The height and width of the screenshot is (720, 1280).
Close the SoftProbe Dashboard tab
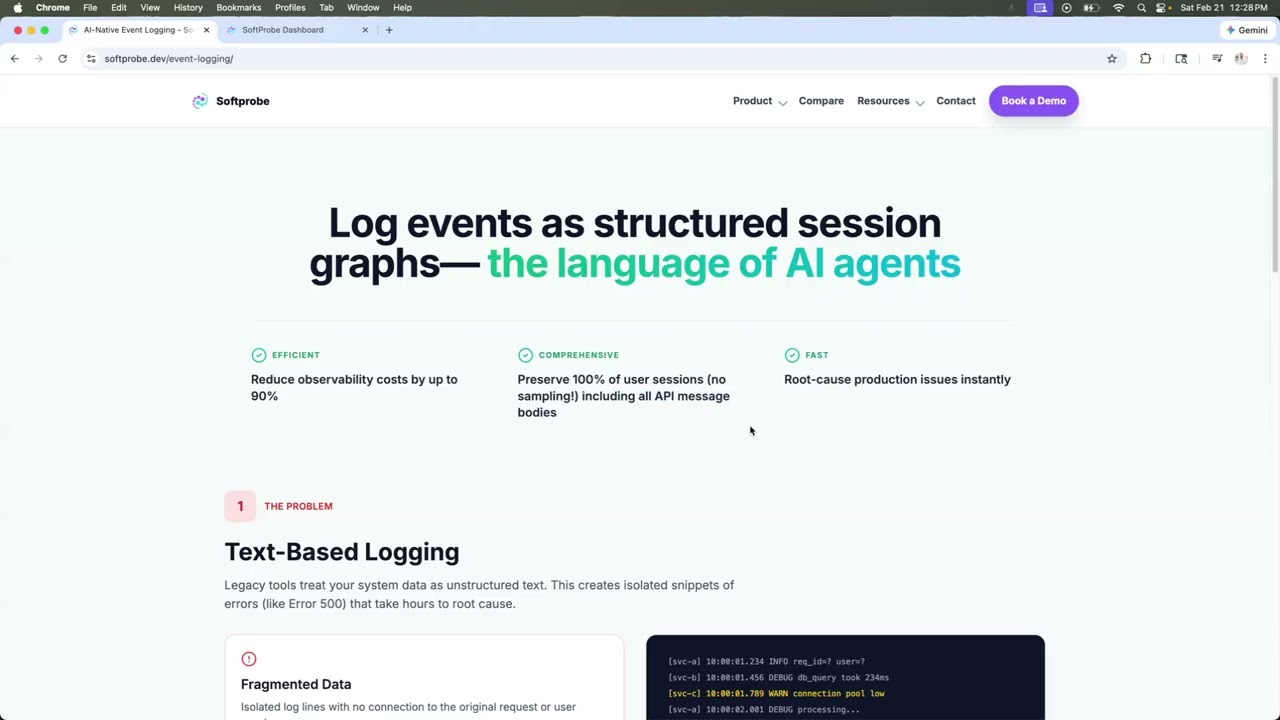[x=365, y=30]
